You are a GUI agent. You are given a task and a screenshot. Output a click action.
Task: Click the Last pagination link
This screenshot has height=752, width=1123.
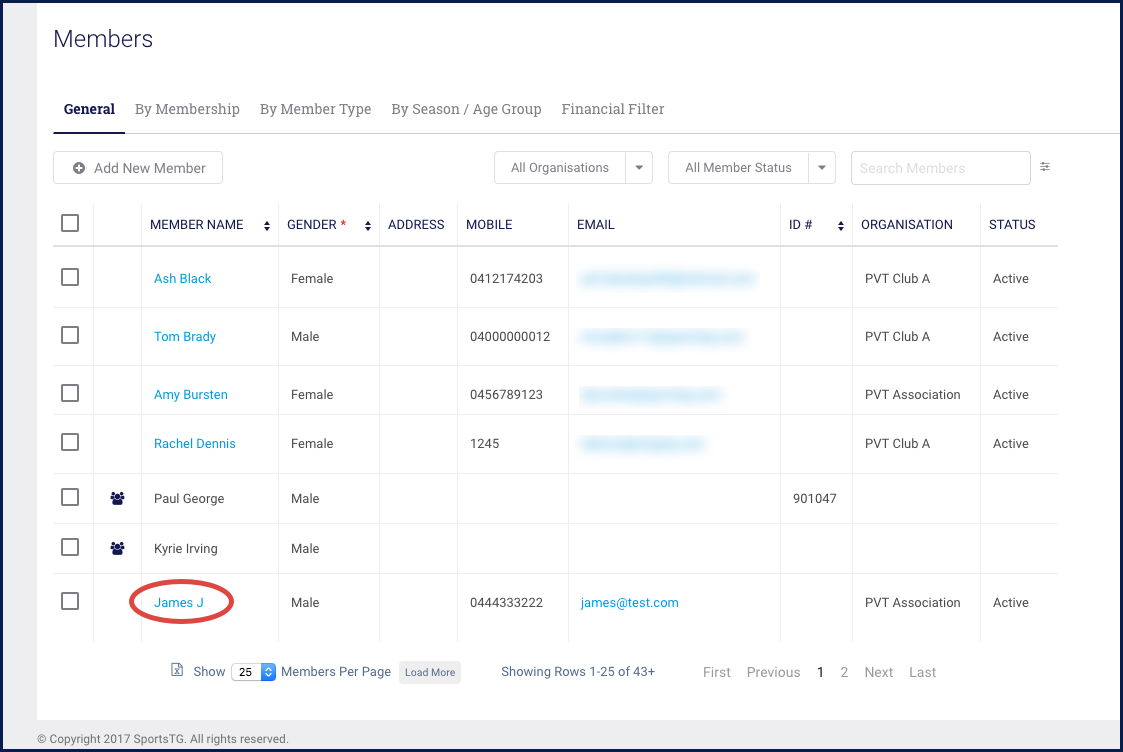(922, 673)
